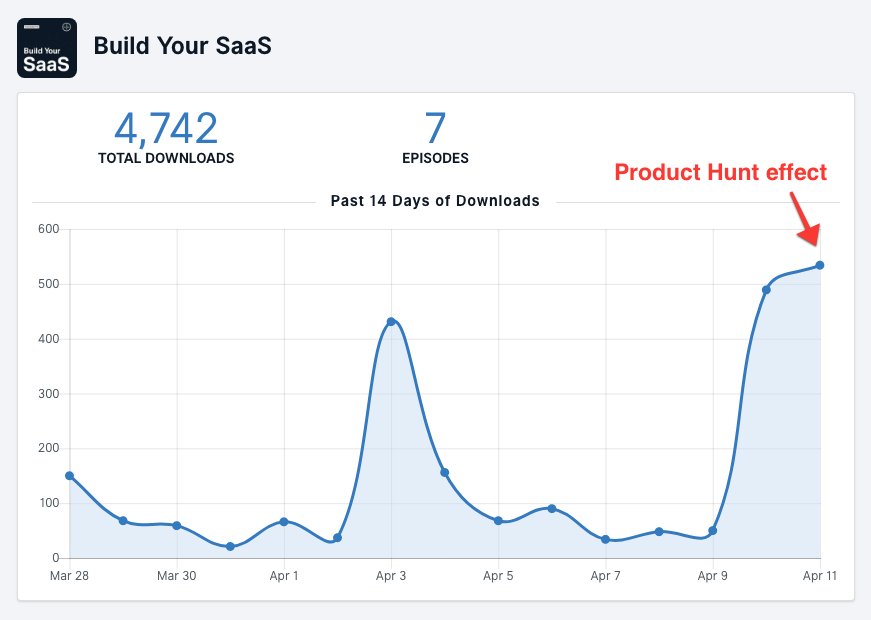
Task: Click the EPISODES caption text
Action: tap(435, 158)
